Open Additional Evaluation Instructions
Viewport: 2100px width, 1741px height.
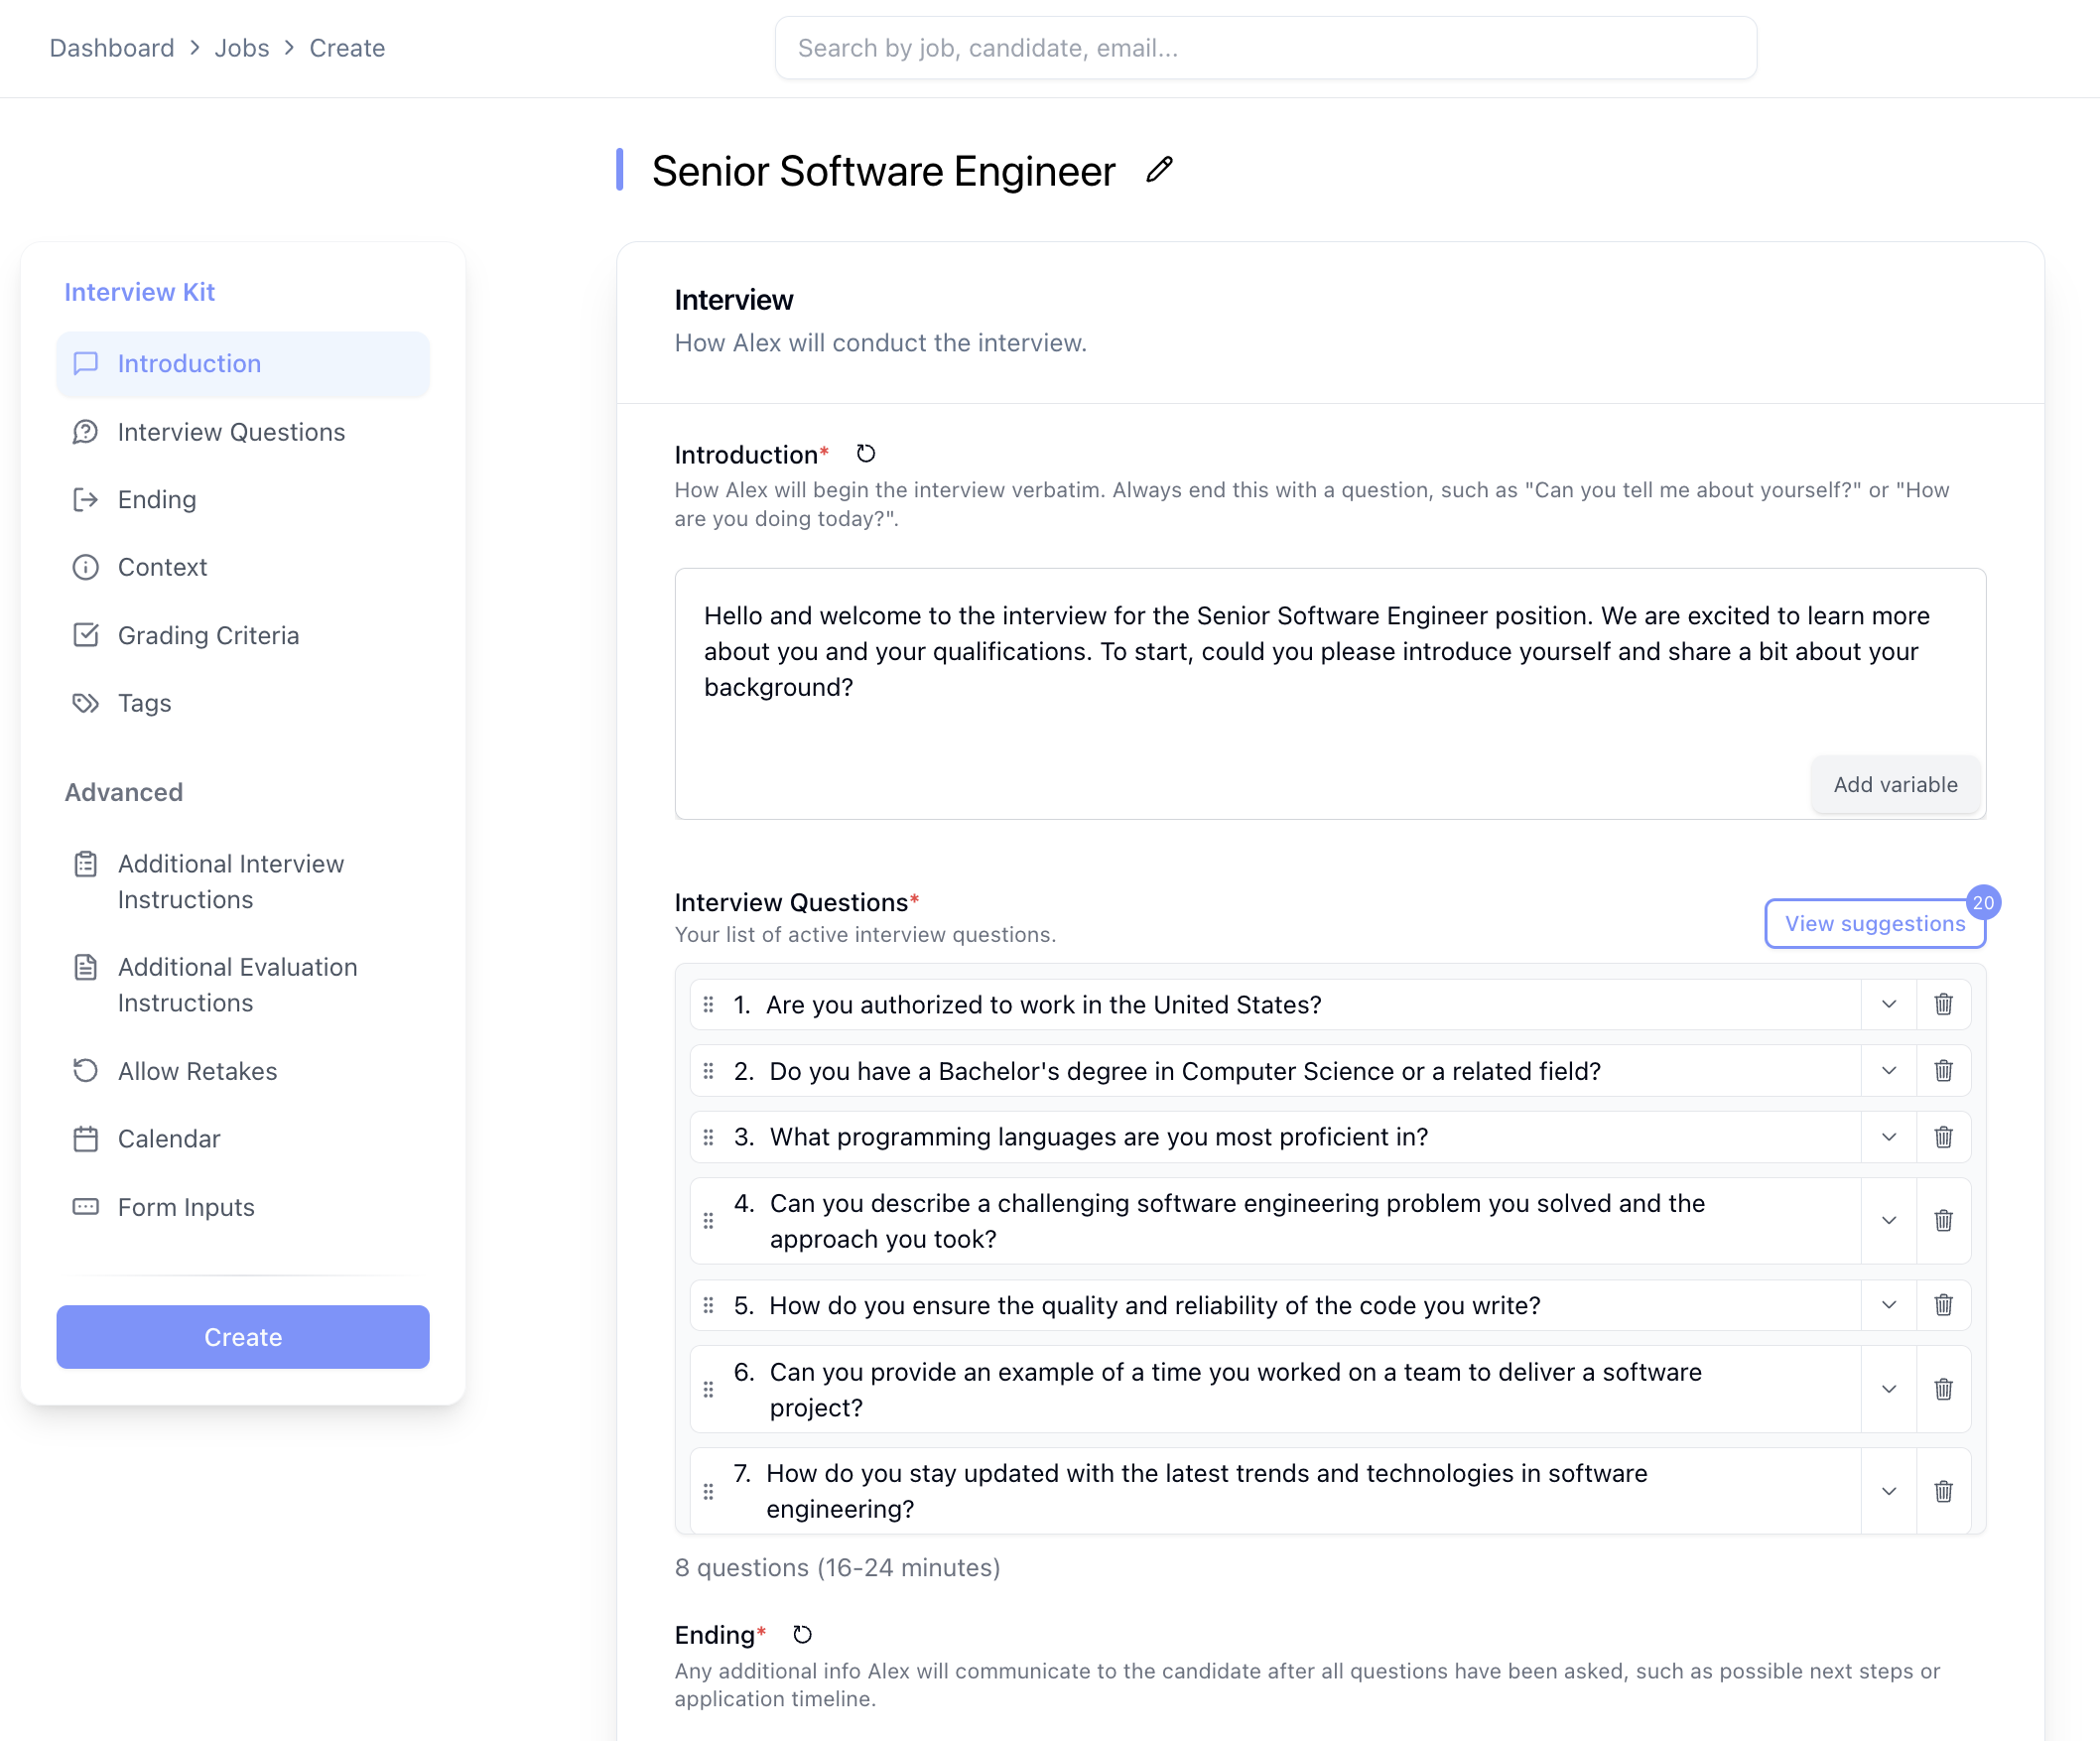pos(243,985)
